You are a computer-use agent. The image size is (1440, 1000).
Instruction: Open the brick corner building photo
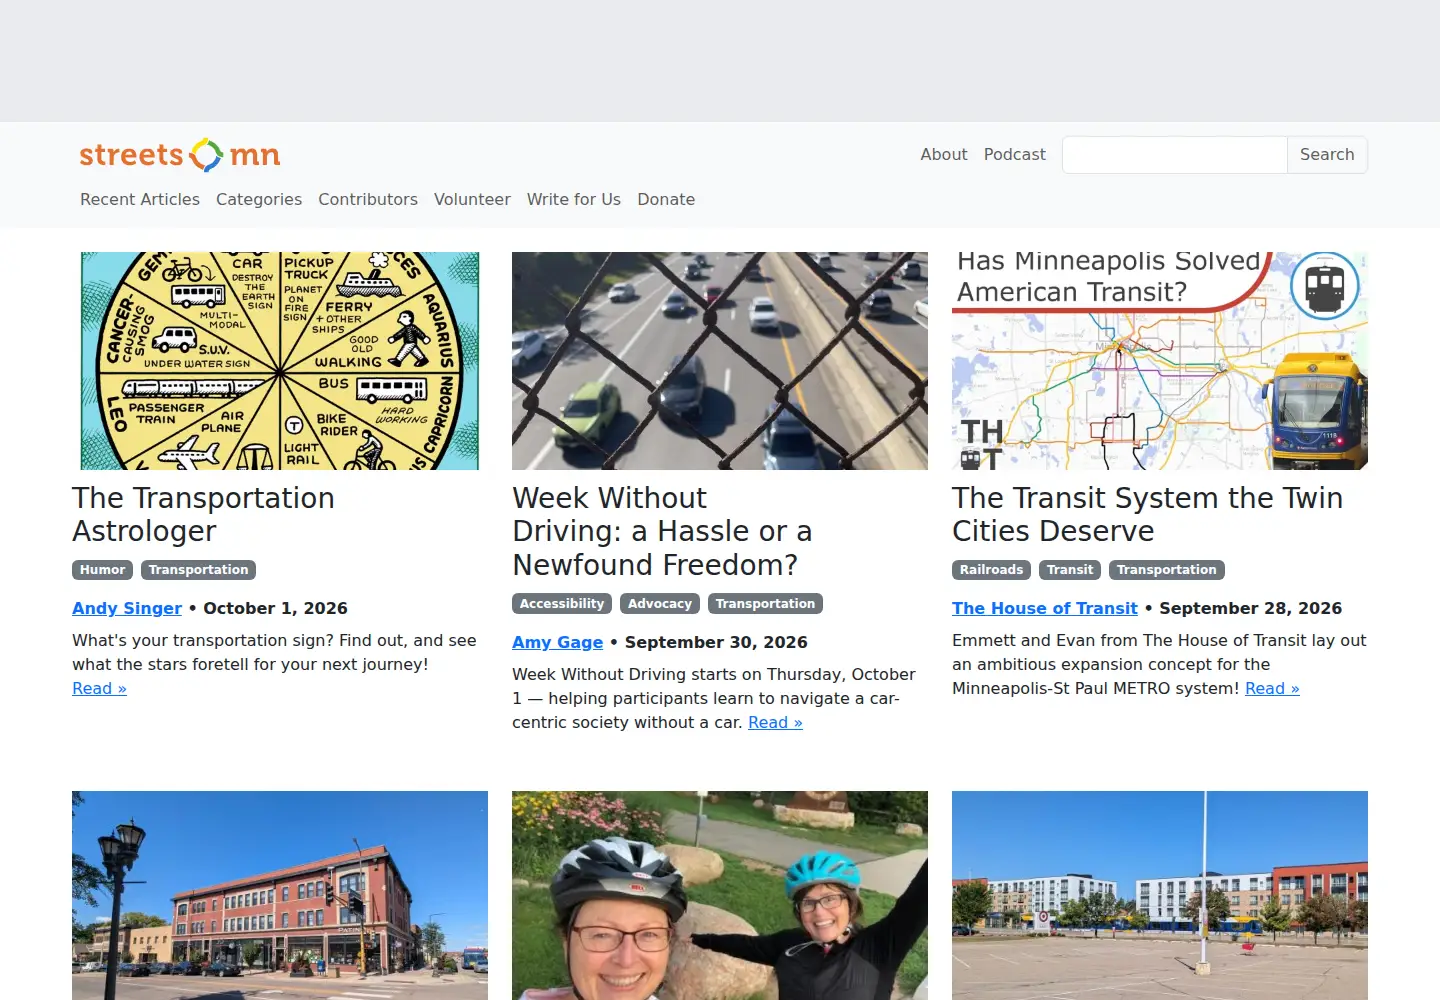(x=280, y=895)
